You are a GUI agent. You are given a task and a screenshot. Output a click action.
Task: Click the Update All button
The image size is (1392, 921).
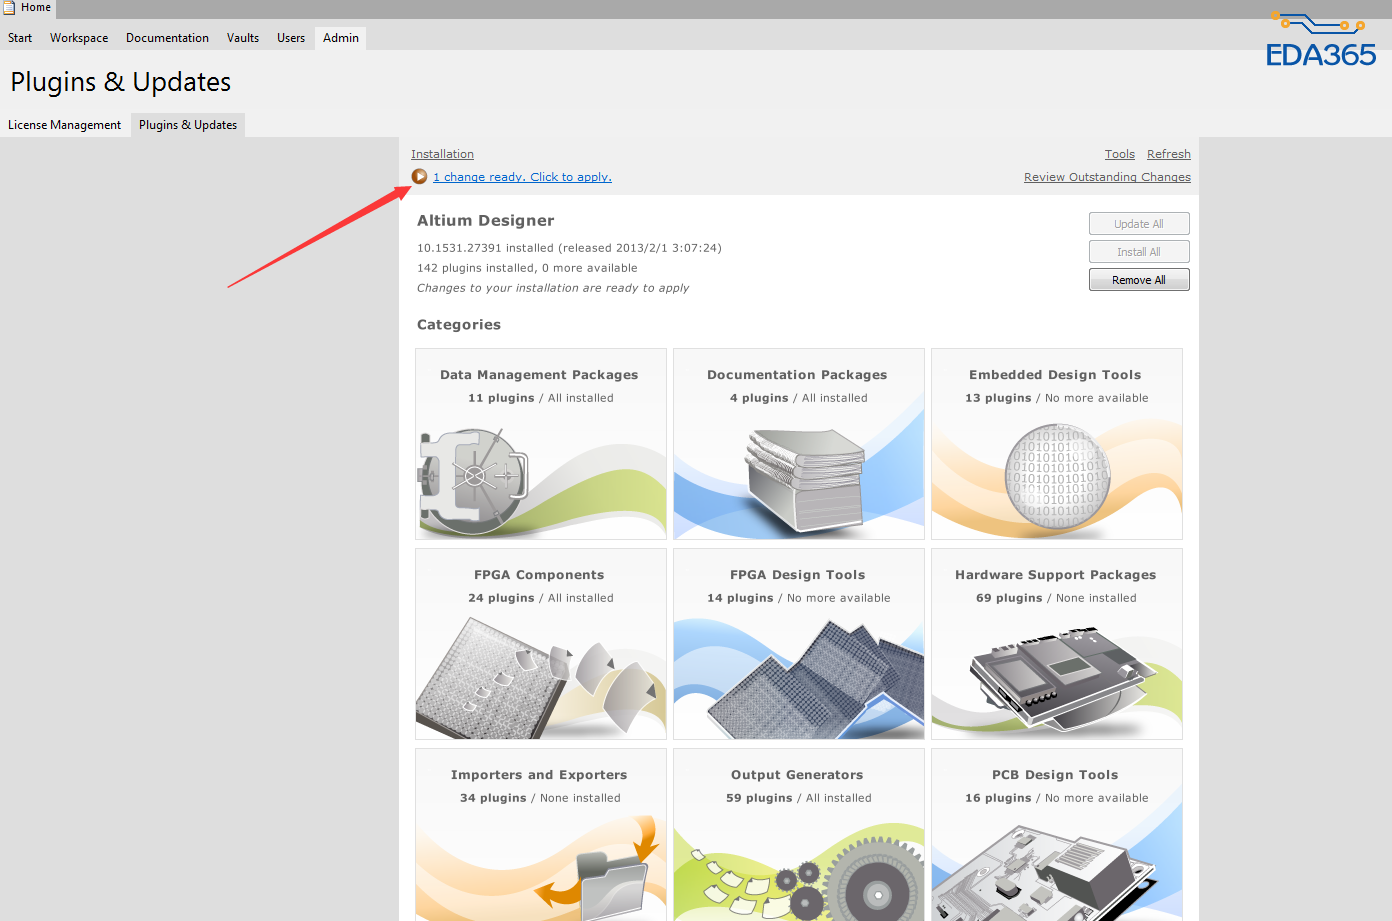[x=1139, y=224]
